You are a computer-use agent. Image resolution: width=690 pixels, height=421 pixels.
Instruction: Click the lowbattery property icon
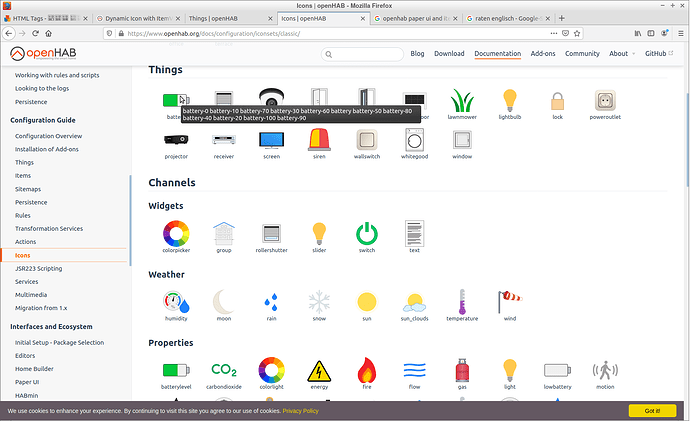click(x=557, y=370)
